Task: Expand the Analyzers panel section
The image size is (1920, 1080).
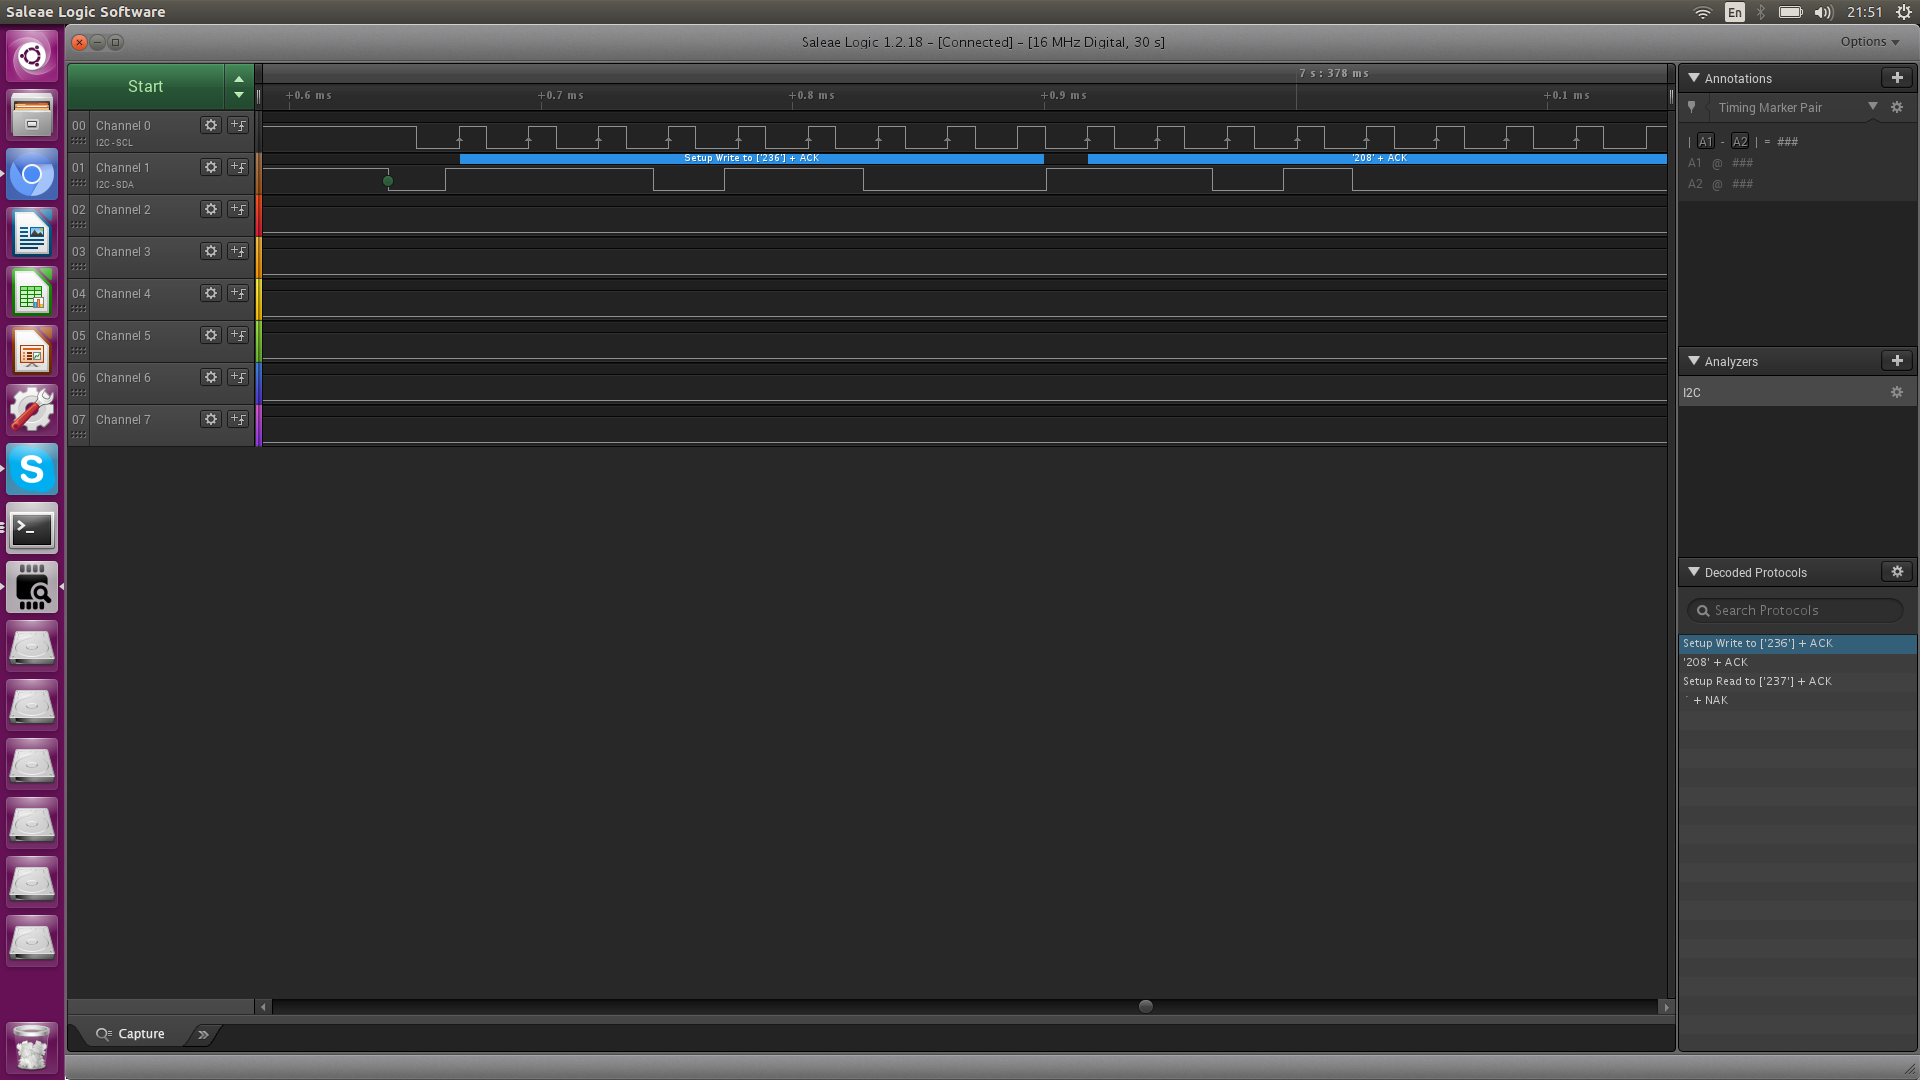Action: pos(1695,360)
